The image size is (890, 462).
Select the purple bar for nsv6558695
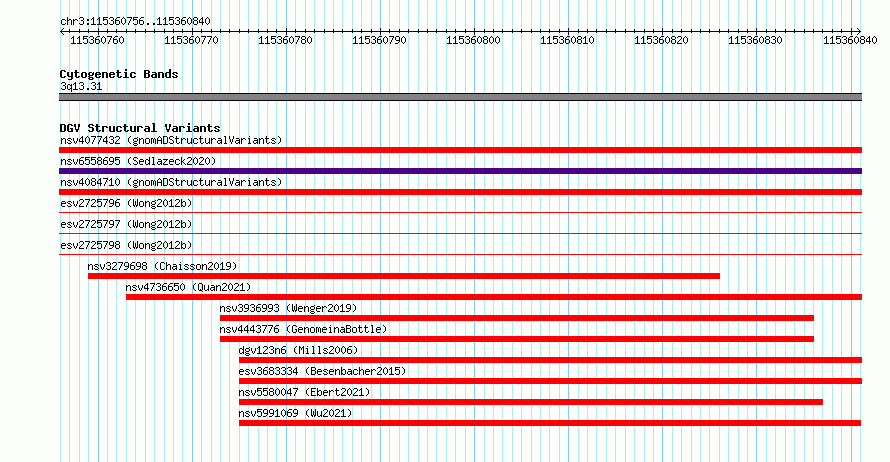click(460, 171)
